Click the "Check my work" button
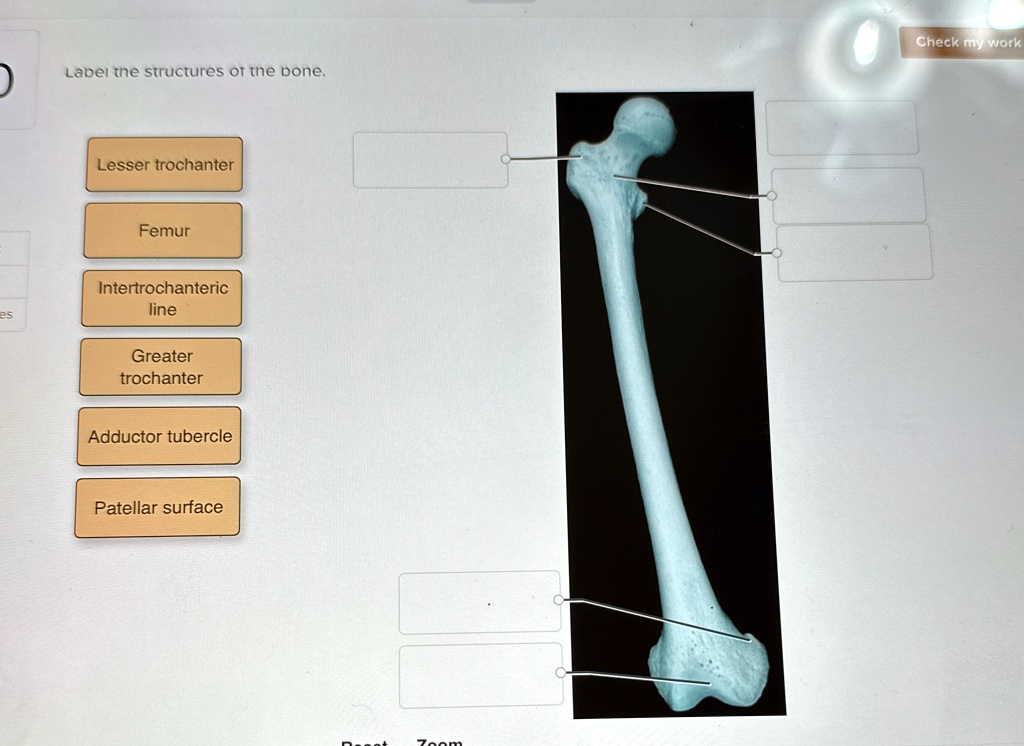This screenshot has height=746, width=1024. 963,42
